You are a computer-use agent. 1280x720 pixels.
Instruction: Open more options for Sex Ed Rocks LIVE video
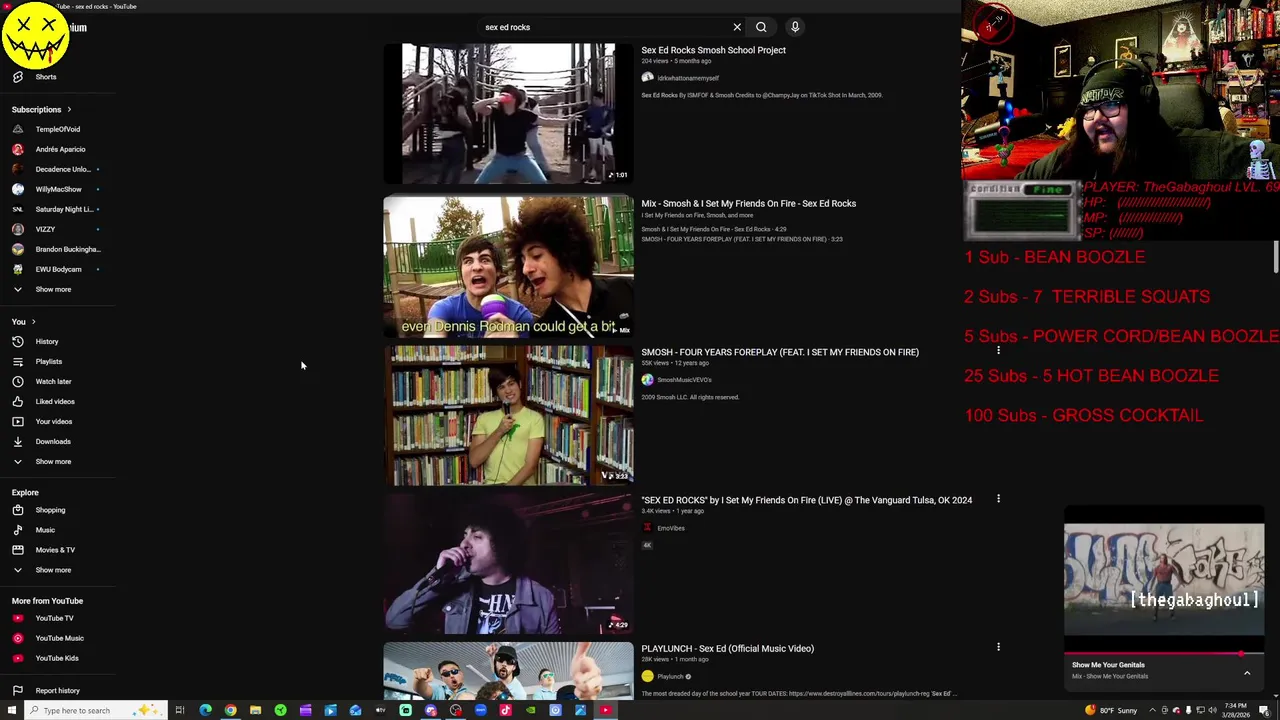click(x=998, y=499)
